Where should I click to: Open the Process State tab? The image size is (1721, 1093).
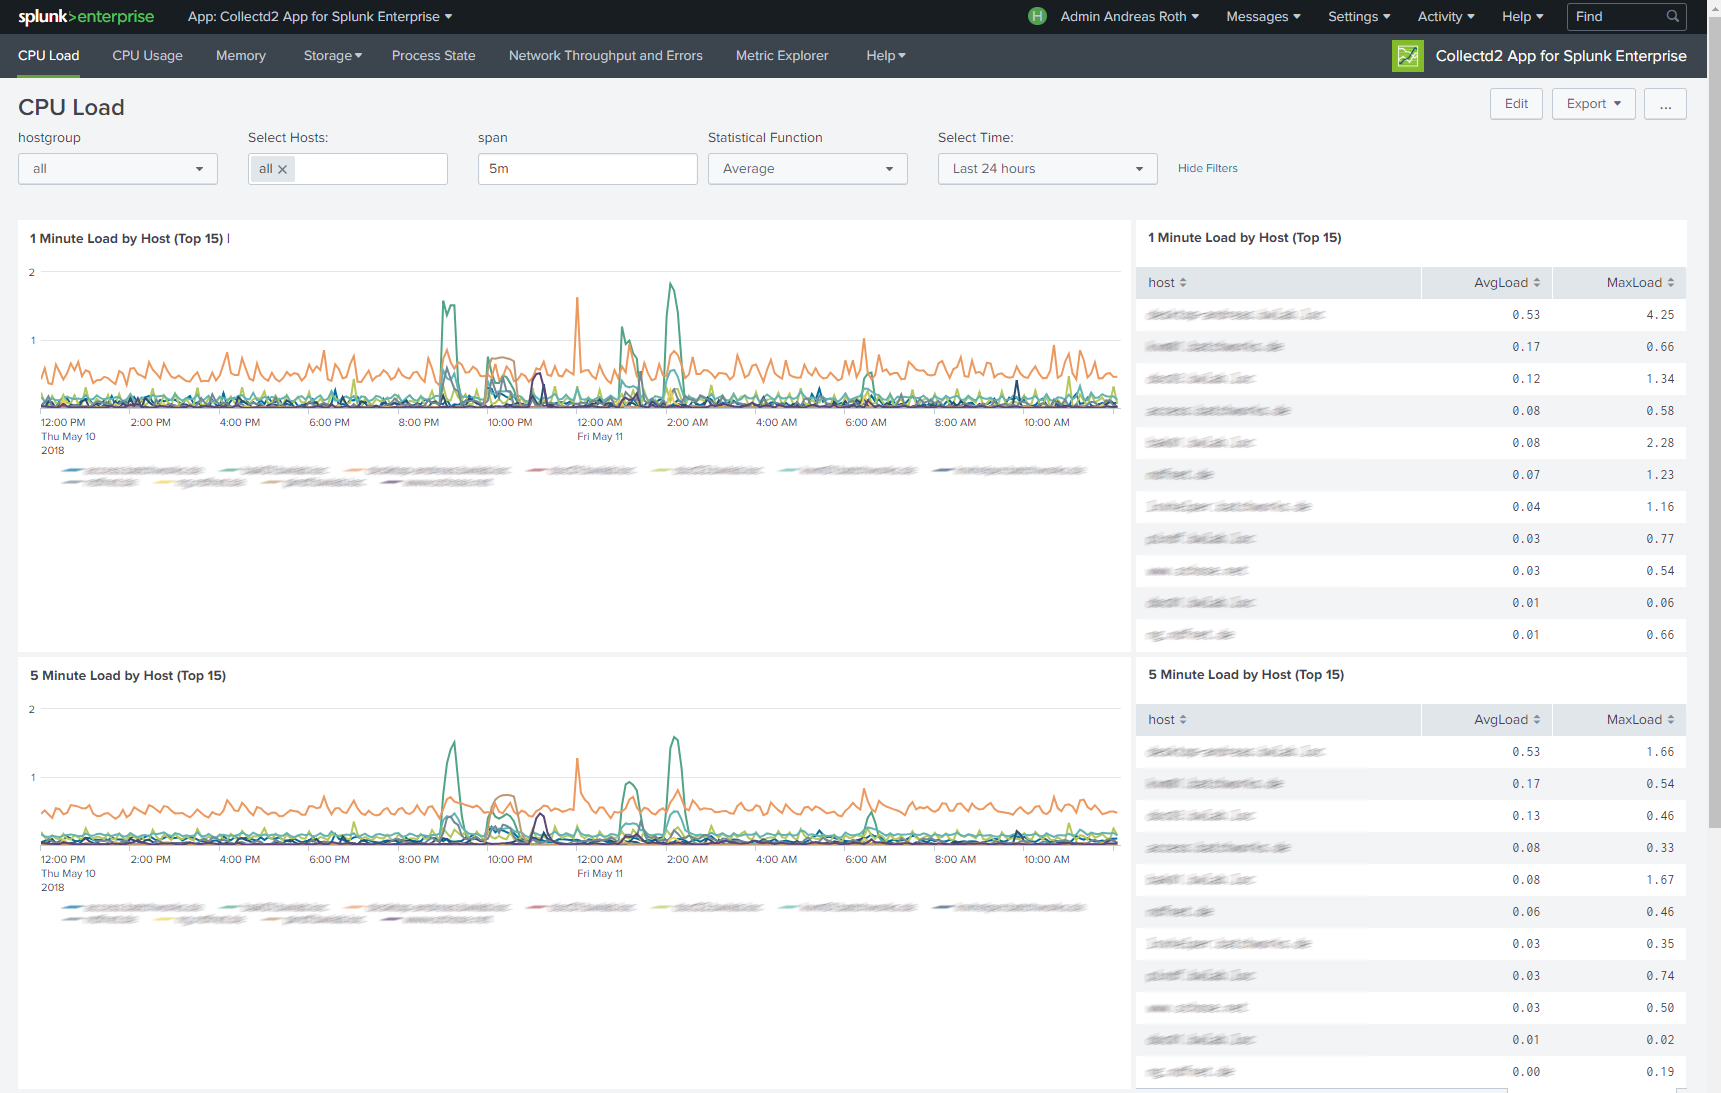click(x=433, y=56)
